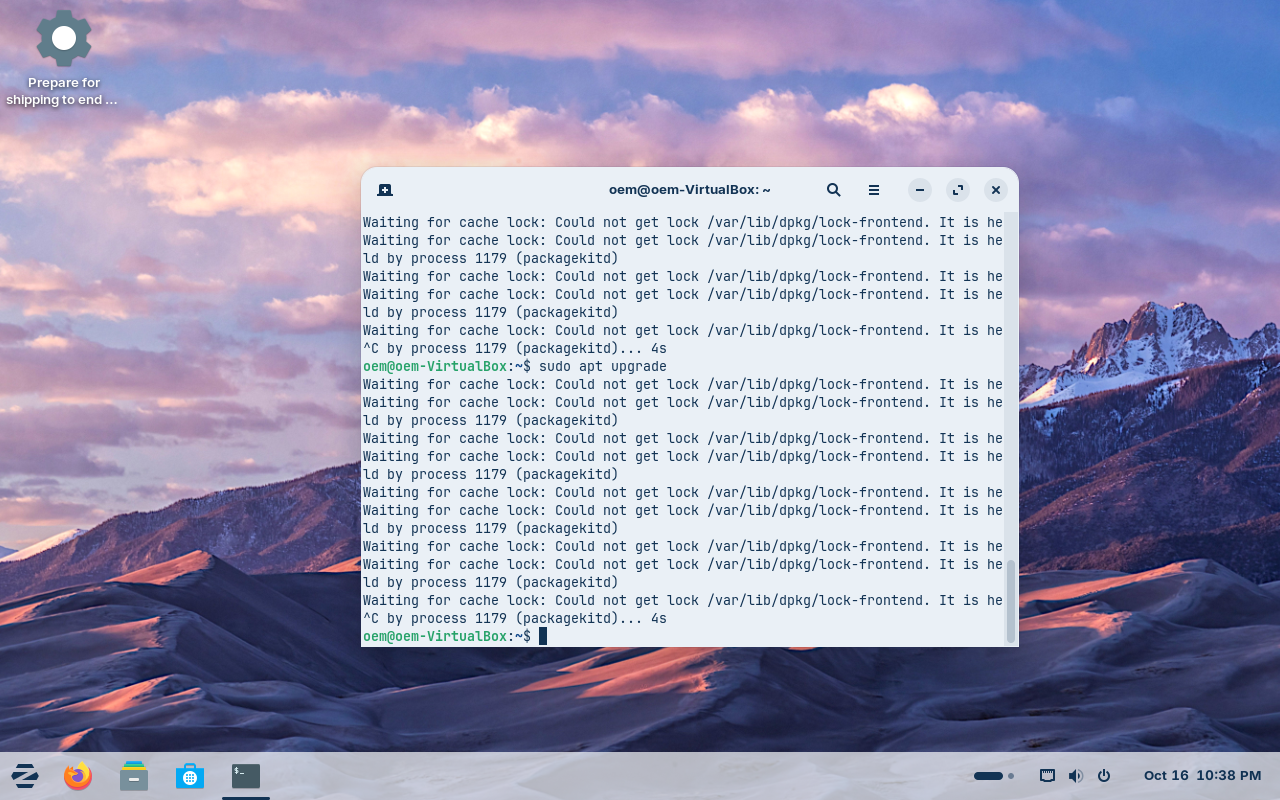Open the Zorin start menu
This screenshot has height=800, width=1280.
pyautogui.click(x=25, y=776)
